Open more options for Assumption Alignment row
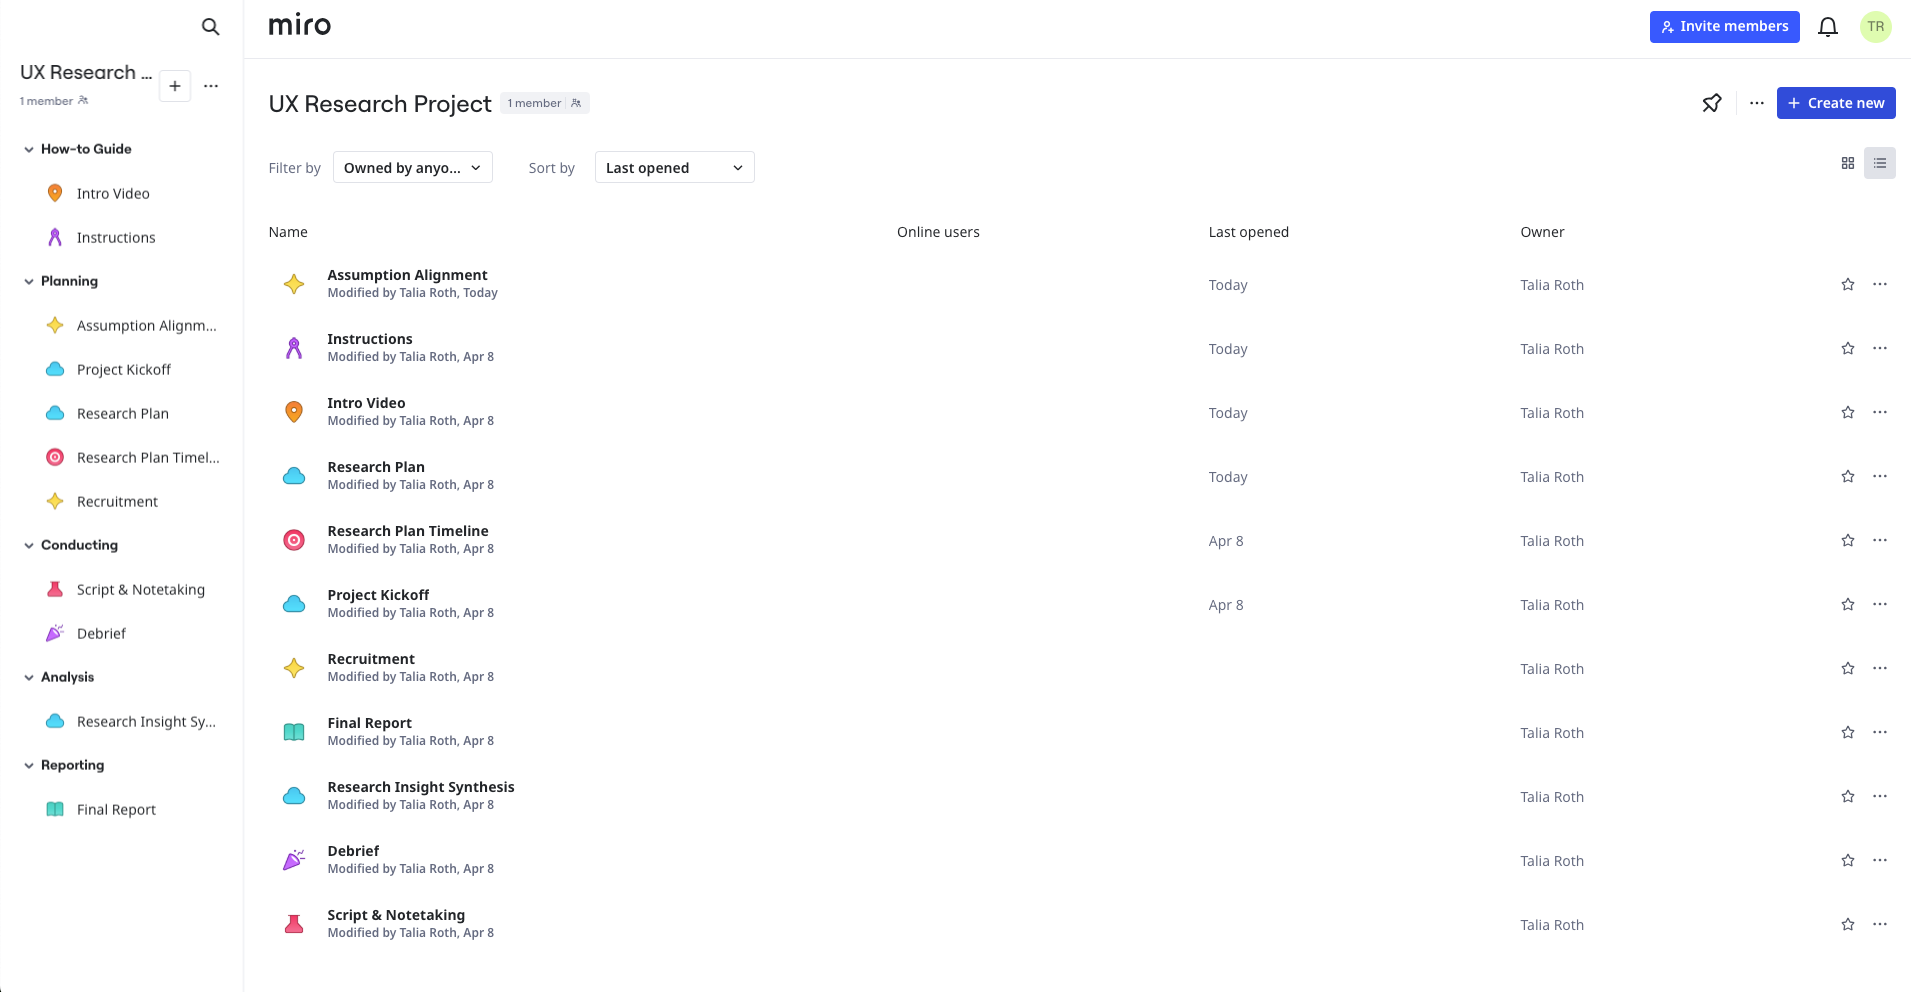The image size is (1911, 992). tap(1880, 284)
